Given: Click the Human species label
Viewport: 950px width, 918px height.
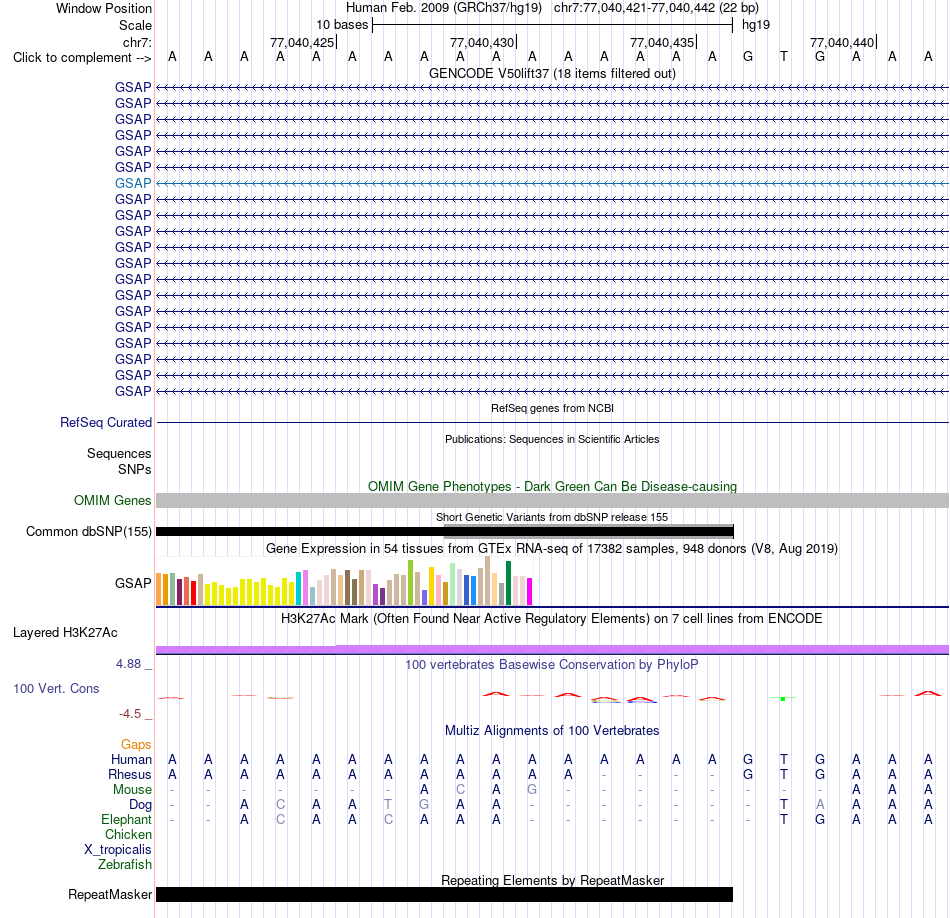Looking at the screenshot, I should pyautogui.click(x=131, y=760).
